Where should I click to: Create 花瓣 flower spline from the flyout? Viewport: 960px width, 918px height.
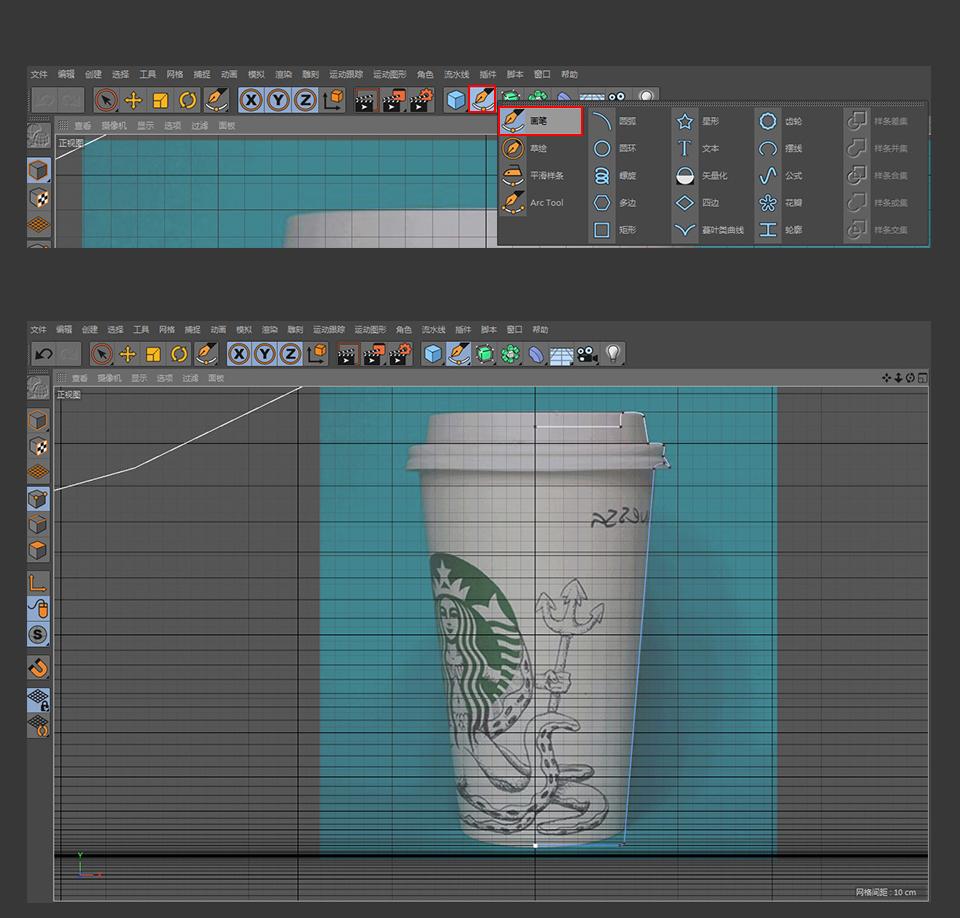781,203
